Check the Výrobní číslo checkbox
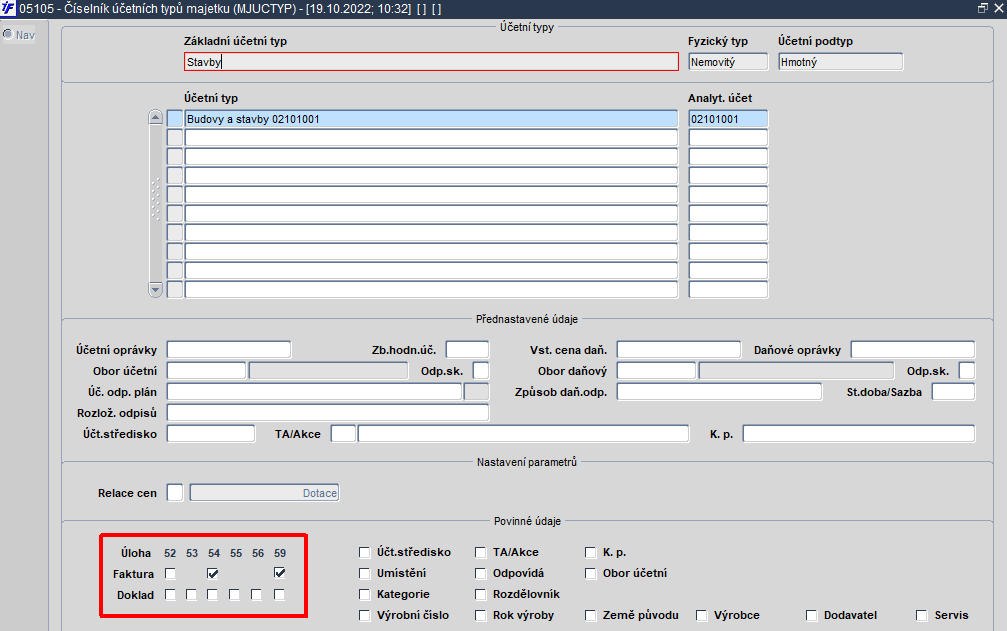This screenshot has height=631, width=1007. coord(365,616)
